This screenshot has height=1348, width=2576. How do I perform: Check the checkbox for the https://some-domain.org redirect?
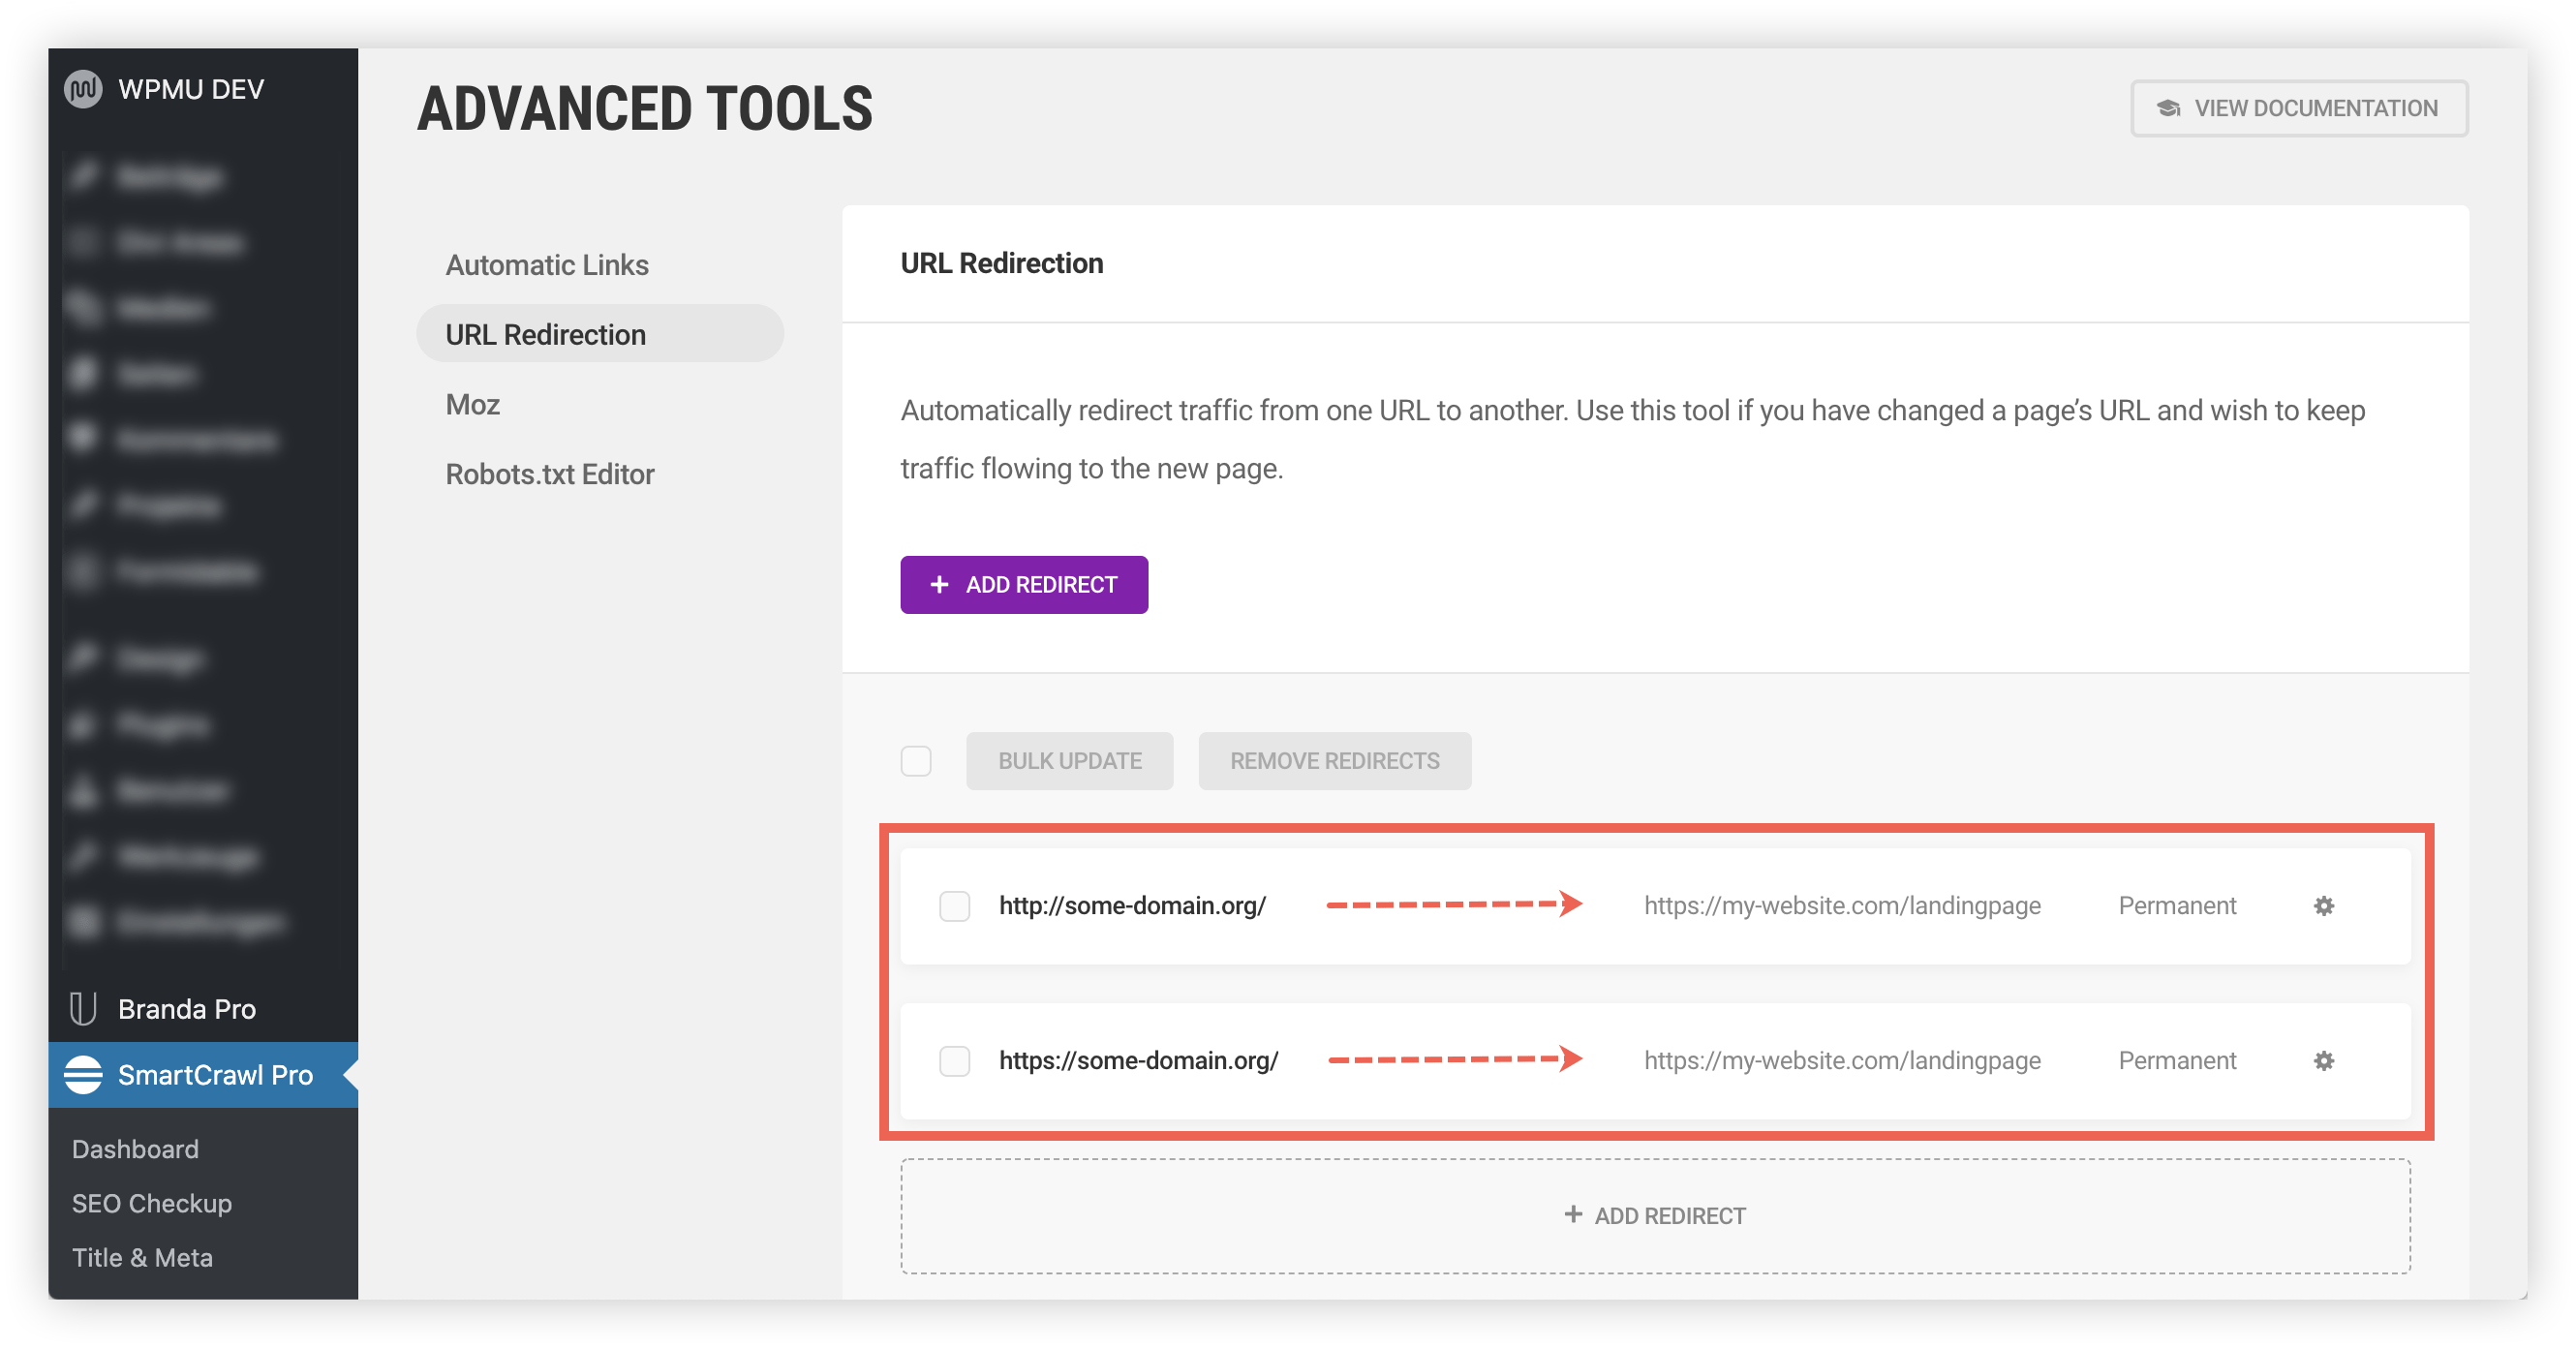pyautogui.click(x=955, y=1060)
